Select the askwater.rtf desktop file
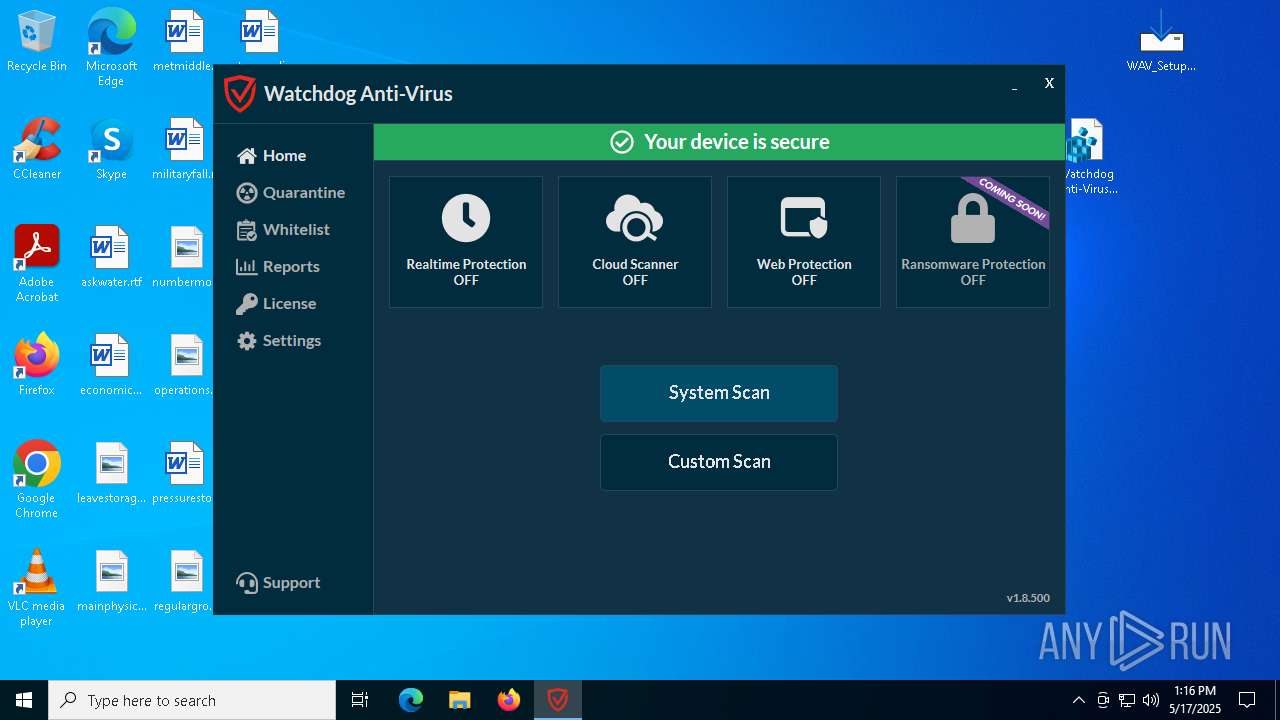 click(111, 257)
